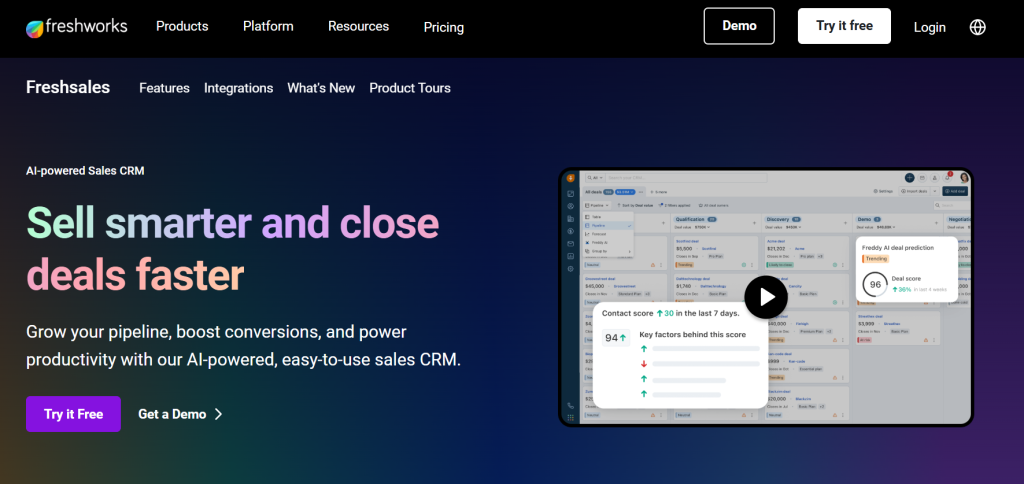Click the Freshworks logo in the header
1024x484 pixels.
click(76, 27)
